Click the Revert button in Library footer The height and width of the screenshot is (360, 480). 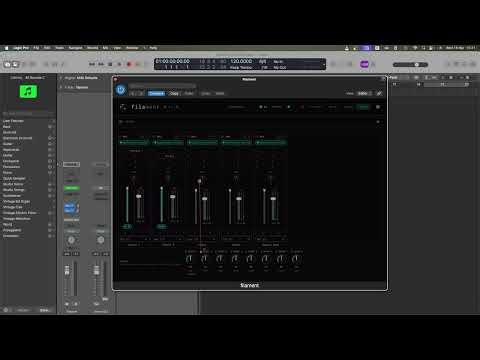pyautogui.click(x=23, y=310)
